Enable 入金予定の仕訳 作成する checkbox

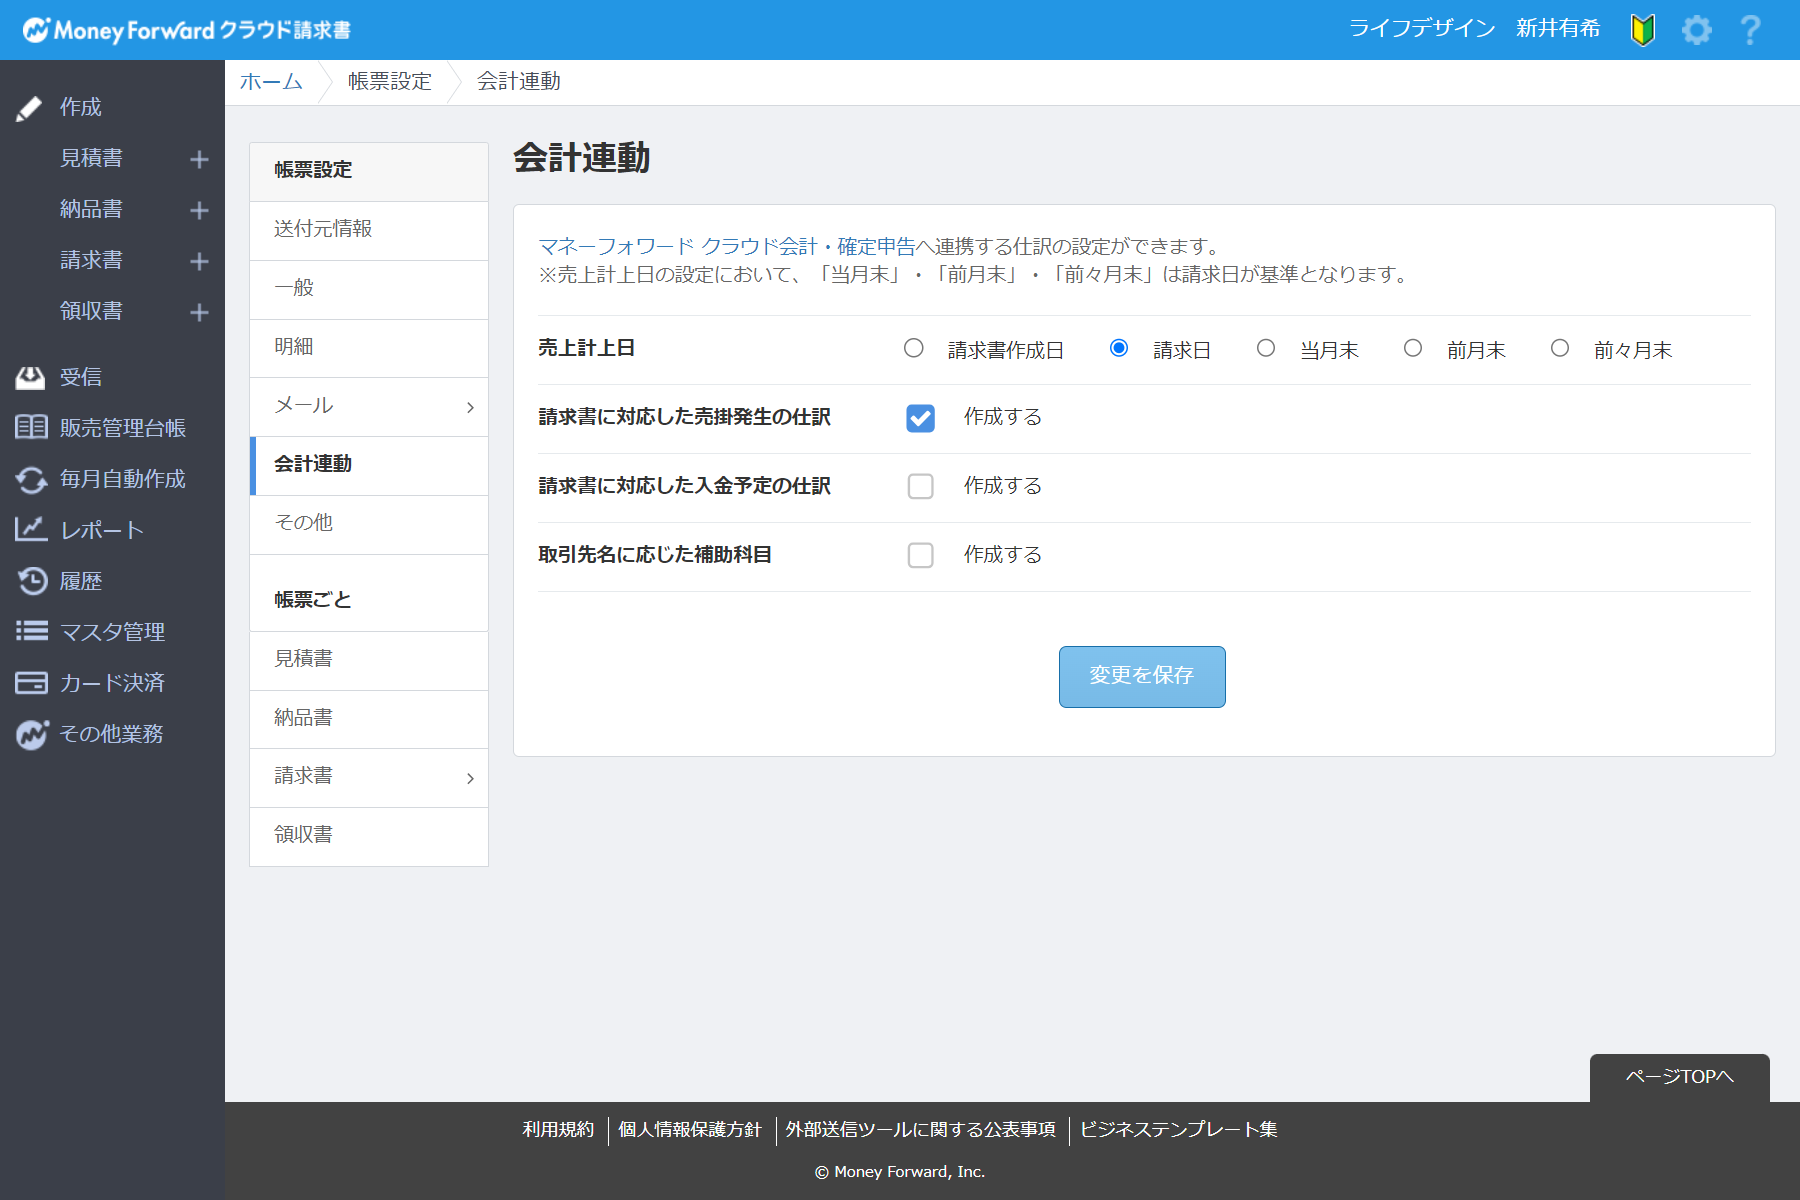[920, 486]
